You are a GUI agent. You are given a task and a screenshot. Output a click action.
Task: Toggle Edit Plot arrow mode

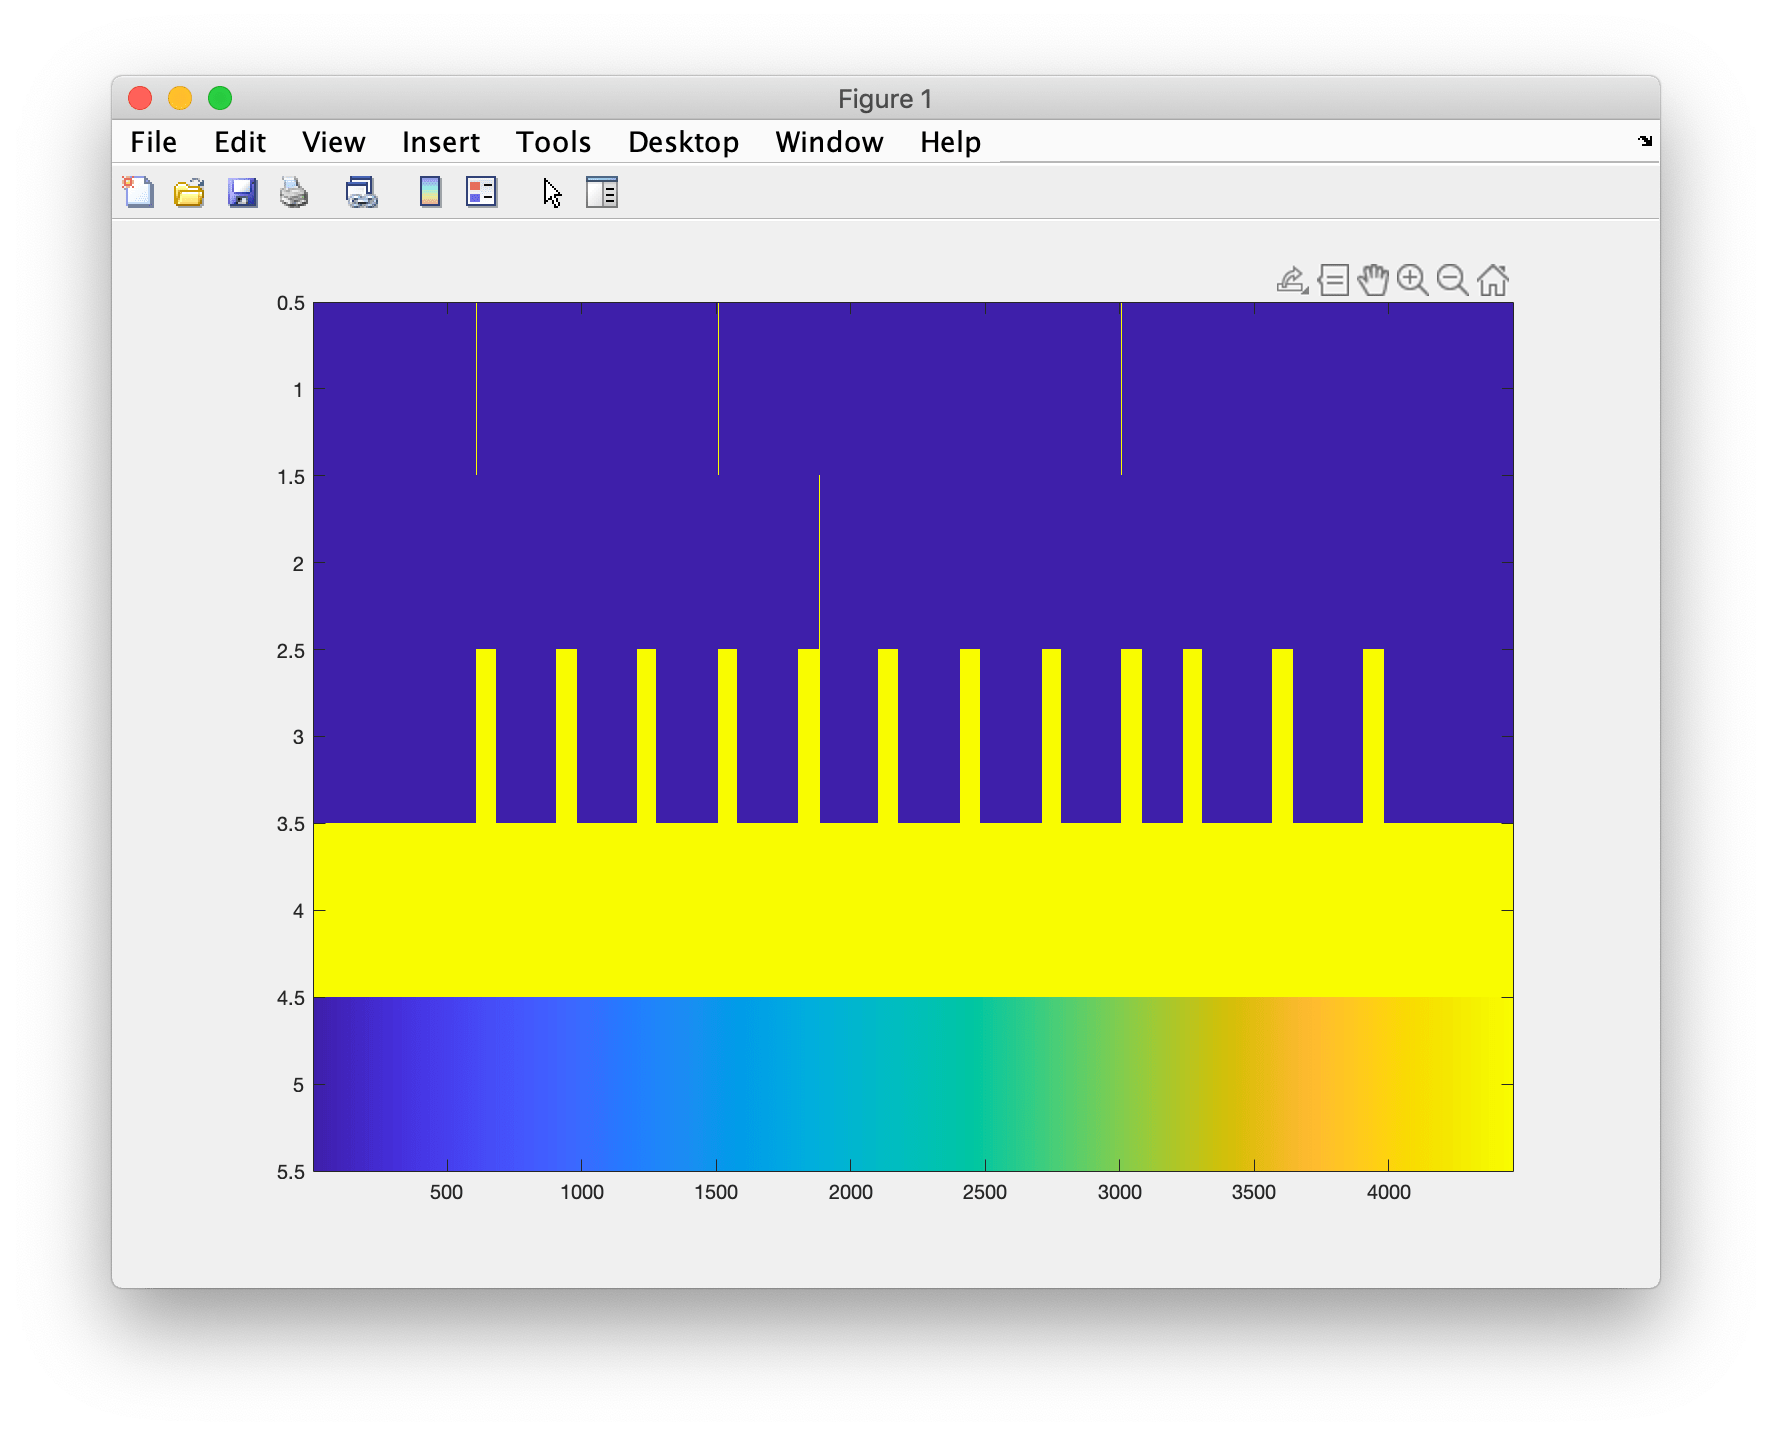[x=551, y=192]
